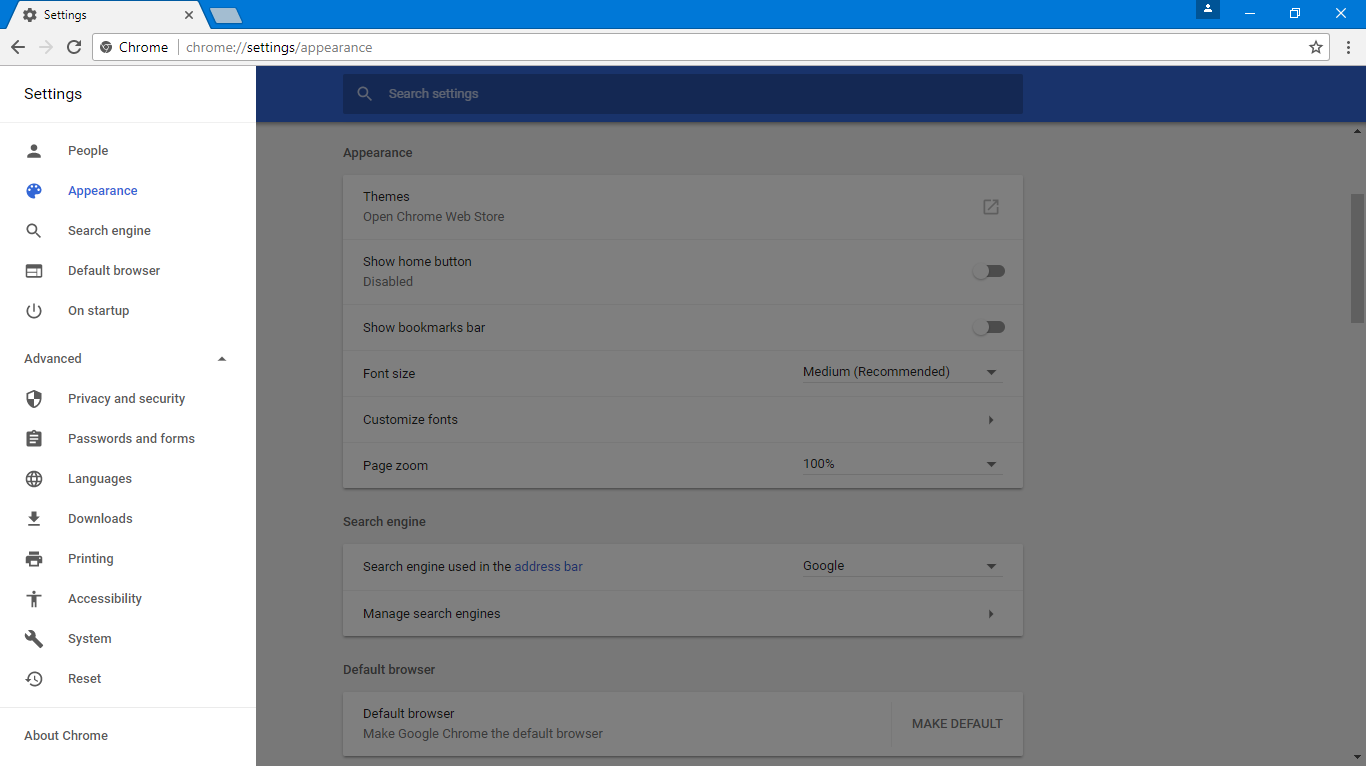Go to Passwords and forms
This screenshot has height=766, width=1366.
131,439
